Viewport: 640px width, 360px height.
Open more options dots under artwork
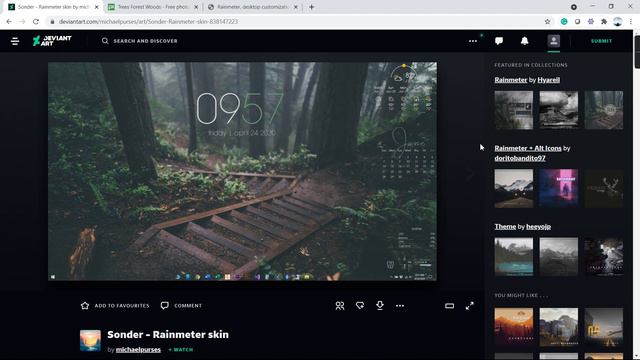[400, 305]
